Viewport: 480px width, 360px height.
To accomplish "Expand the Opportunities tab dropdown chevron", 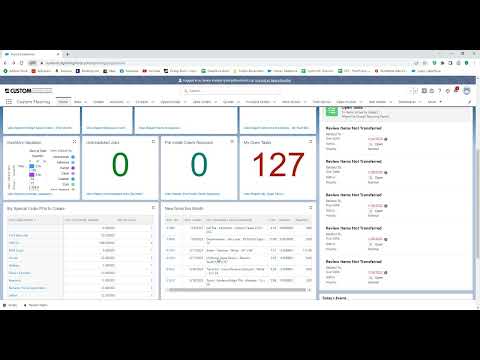I will (185, 102).
